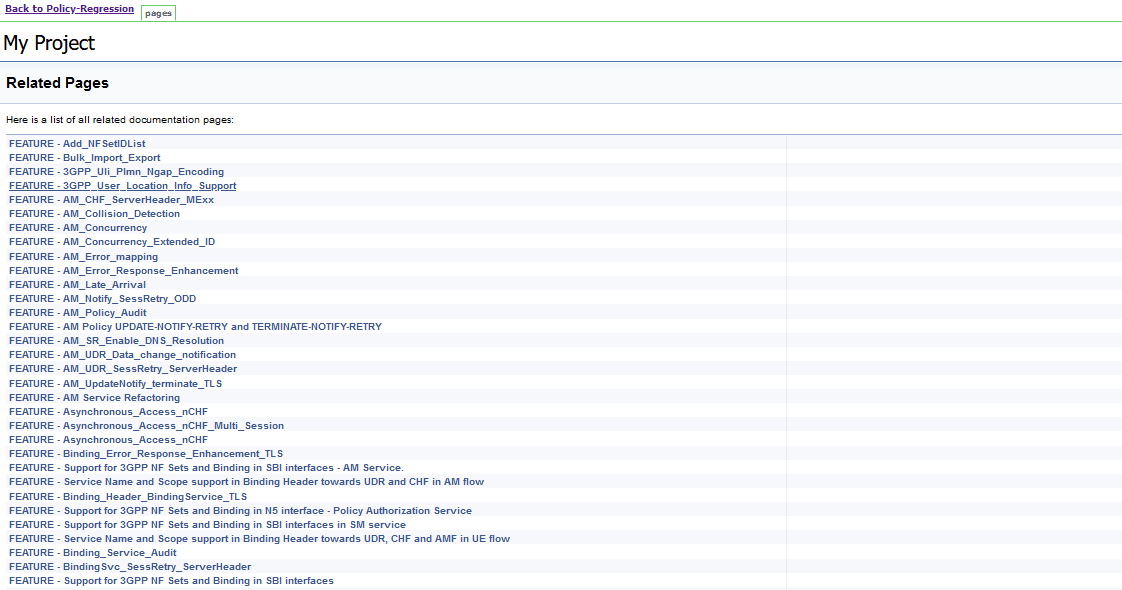View FEATURE - AM_Error_mapping documentation

point(82,256)
